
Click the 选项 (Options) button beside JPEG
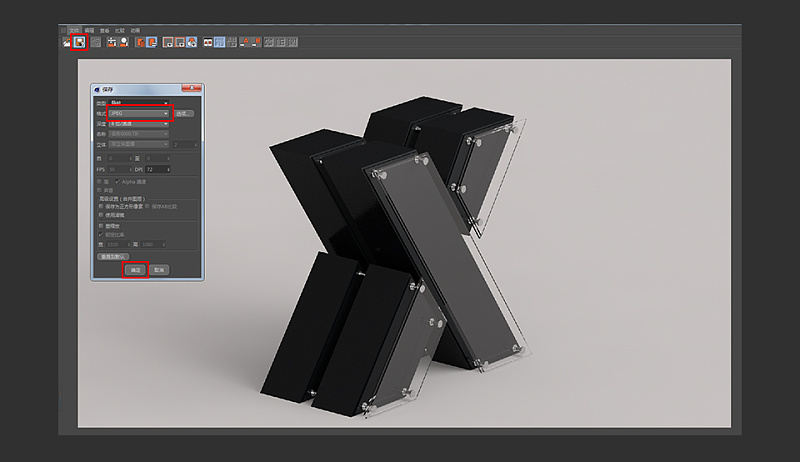coord(183,113)
